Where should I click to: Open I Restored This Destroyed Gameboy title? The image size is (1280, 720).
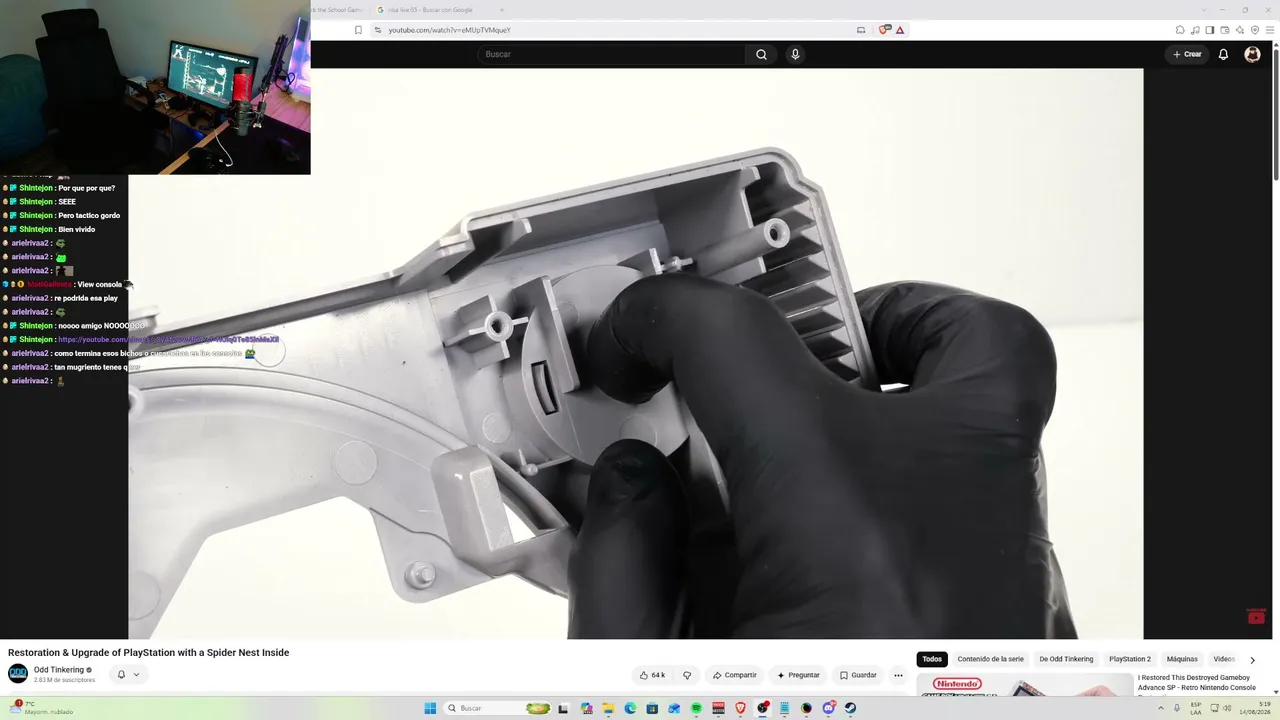[1196, 682]
